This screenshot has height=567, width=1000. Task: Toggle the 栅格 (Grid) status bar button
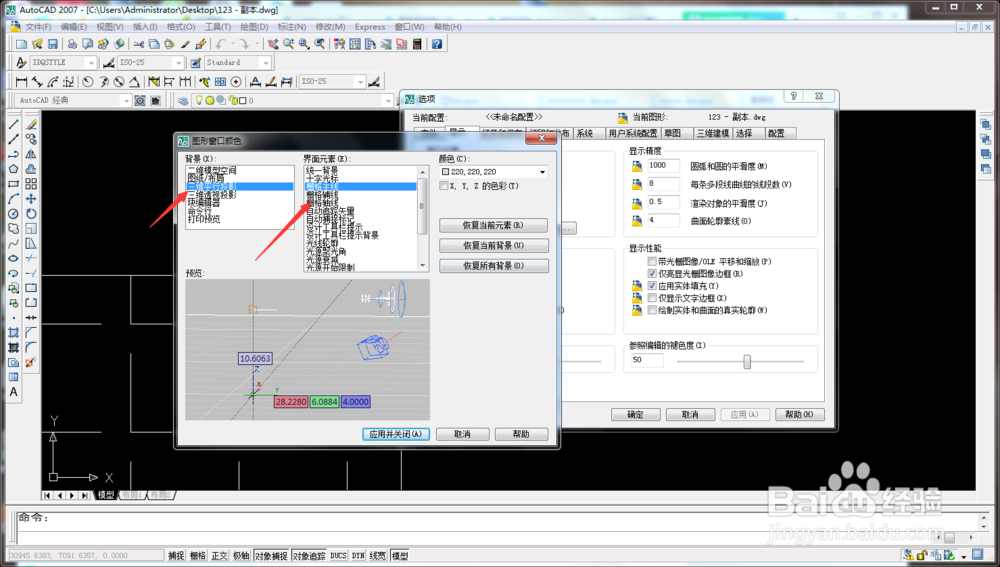[x=198, y=556]
